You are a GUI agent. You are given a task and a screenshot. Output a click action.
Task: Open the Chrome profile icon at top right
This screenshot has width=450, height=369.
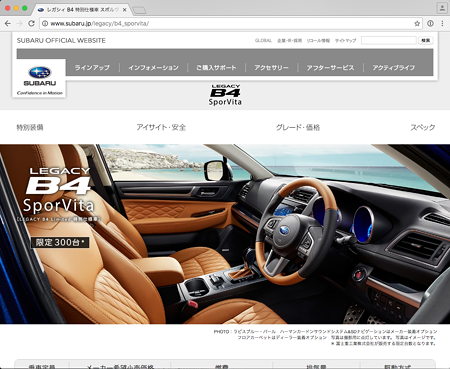pyautogui.click(x=442, y=8)
